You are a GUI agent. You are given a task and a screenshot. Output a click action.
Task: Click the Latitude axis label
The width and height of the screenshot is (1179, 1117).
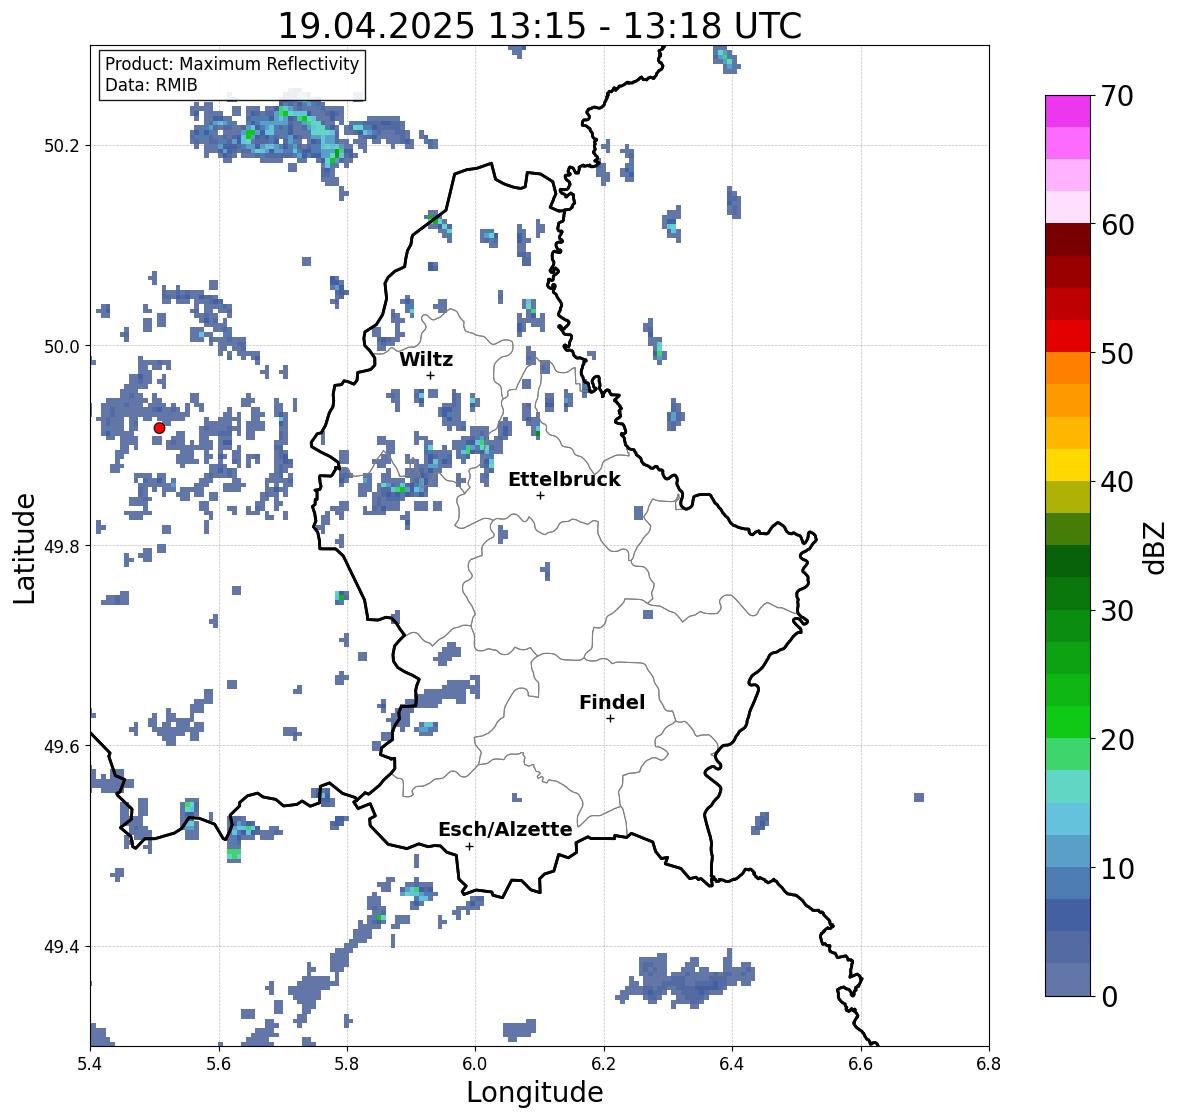point(24,549)
